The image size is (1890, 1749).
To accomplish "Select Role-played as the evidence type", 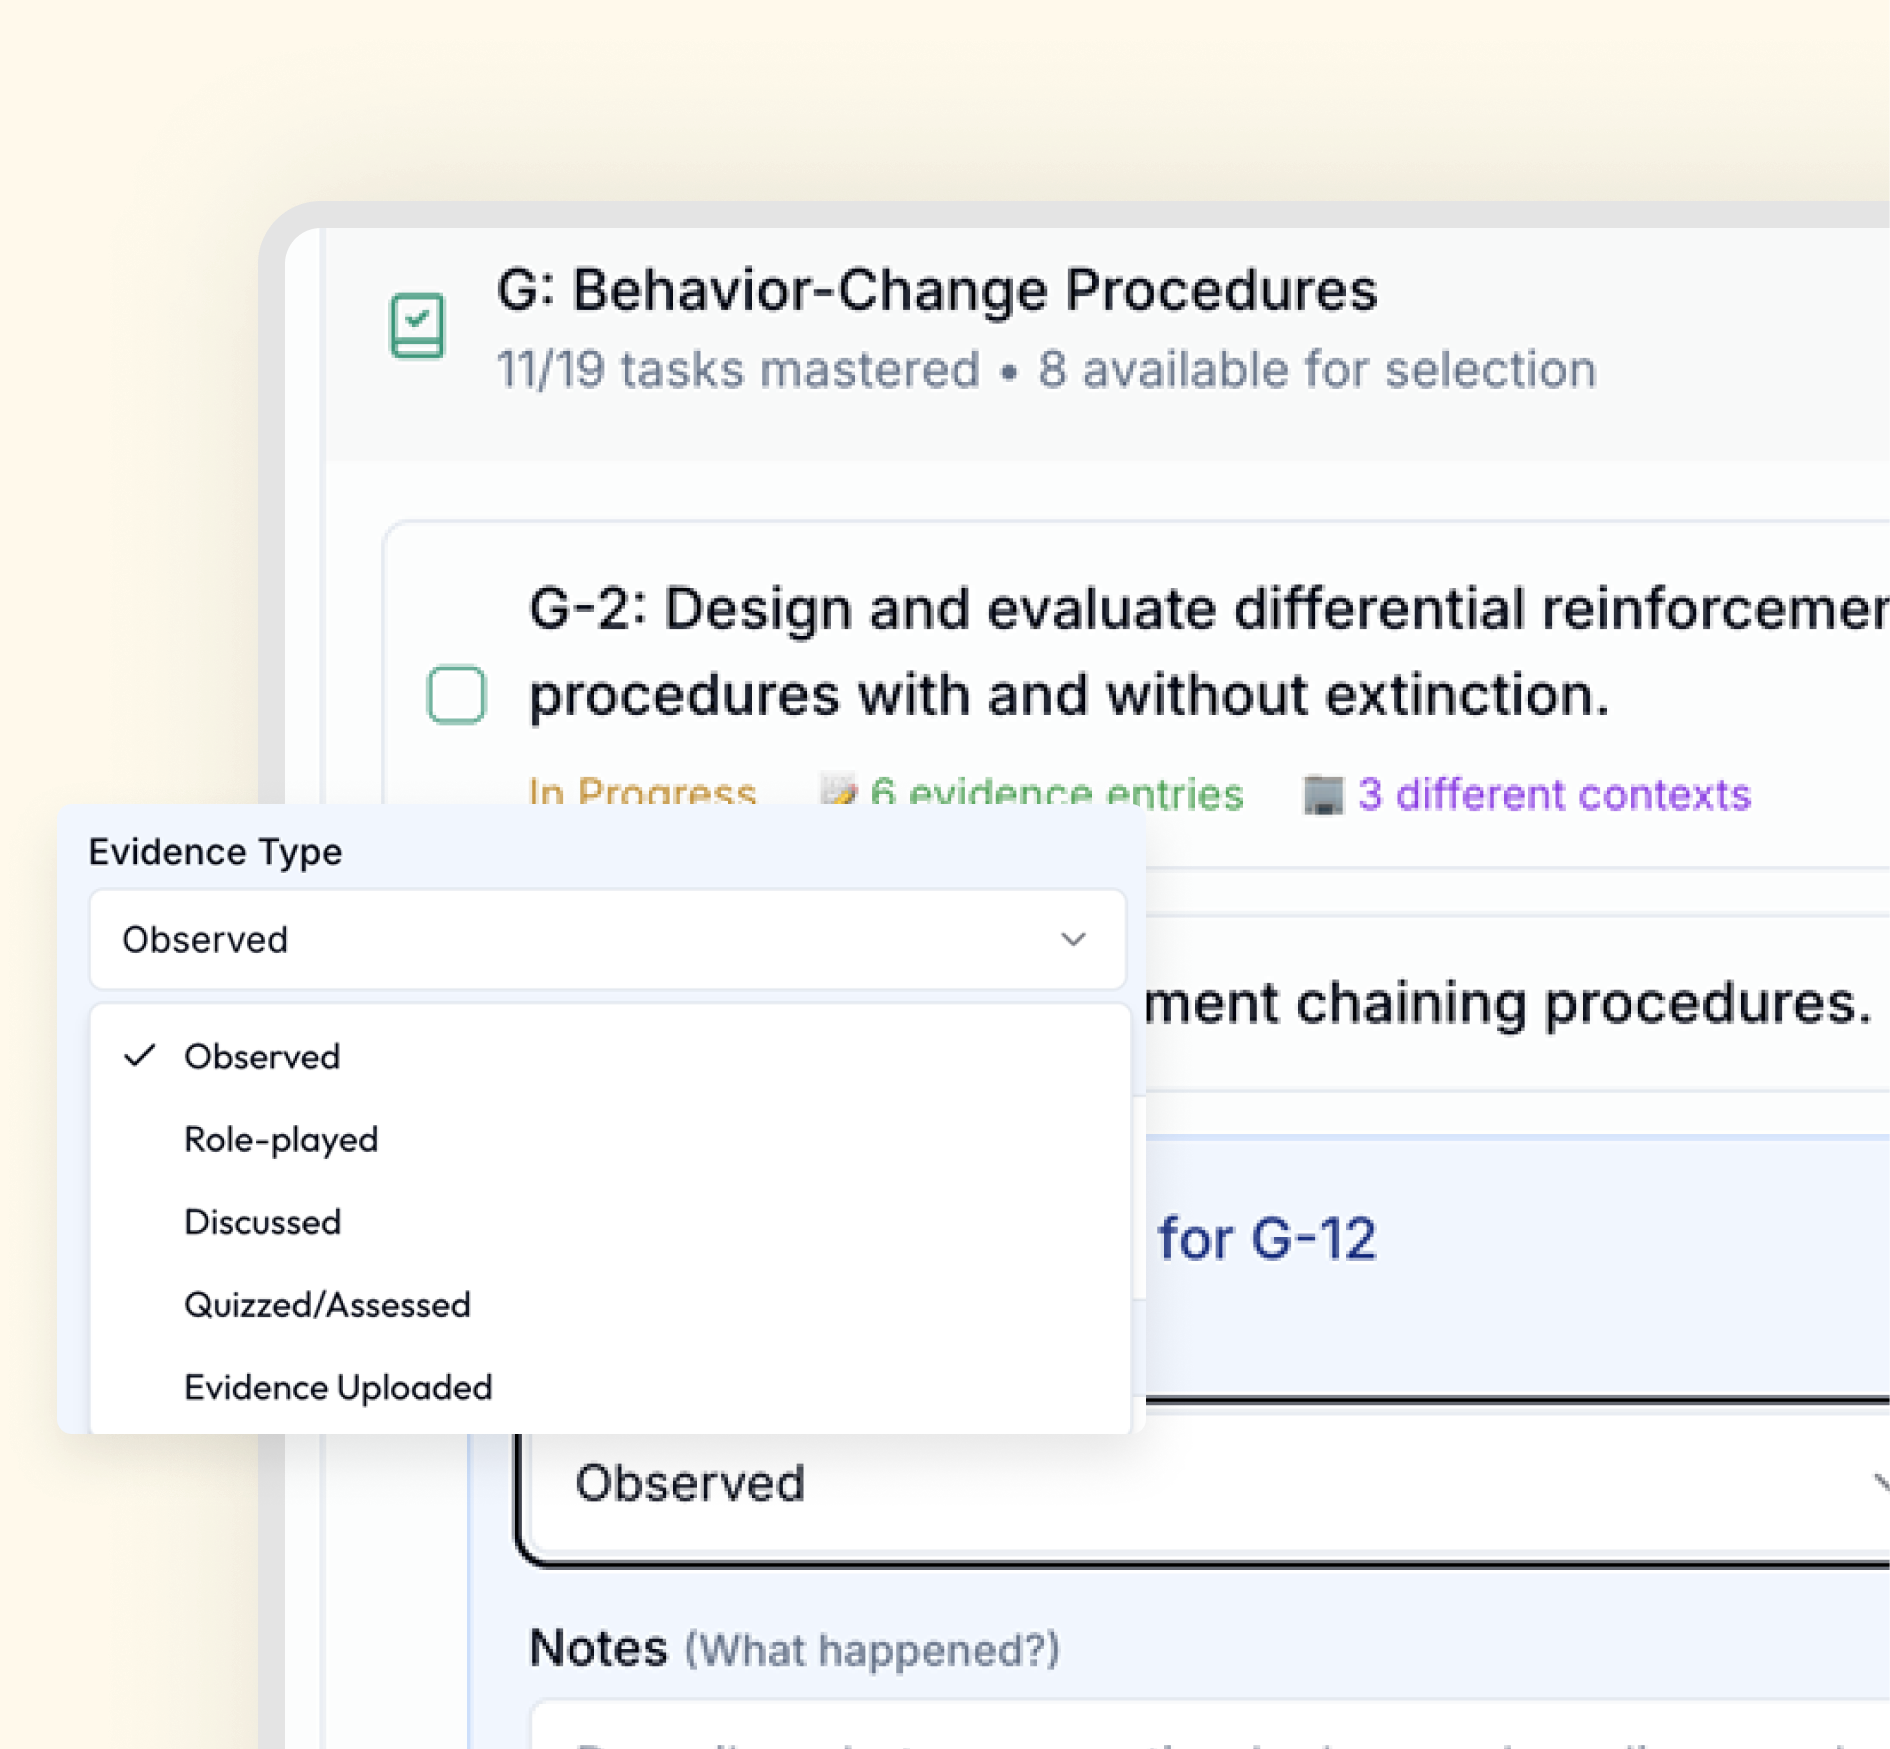I will tap(281, 1139).
